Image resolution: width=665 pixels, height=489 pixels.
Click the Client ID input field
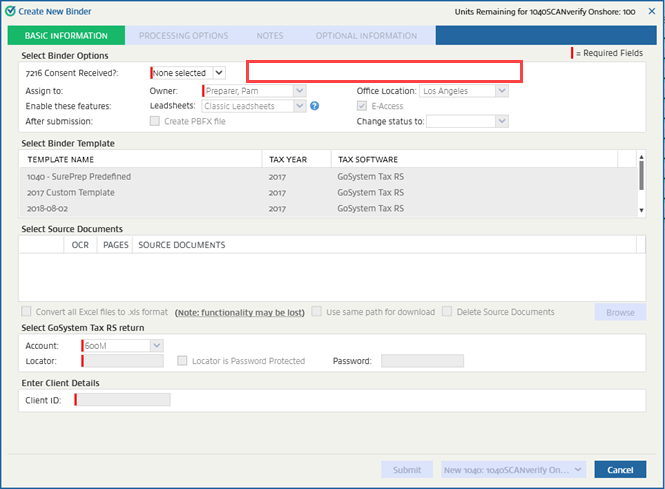124,400
